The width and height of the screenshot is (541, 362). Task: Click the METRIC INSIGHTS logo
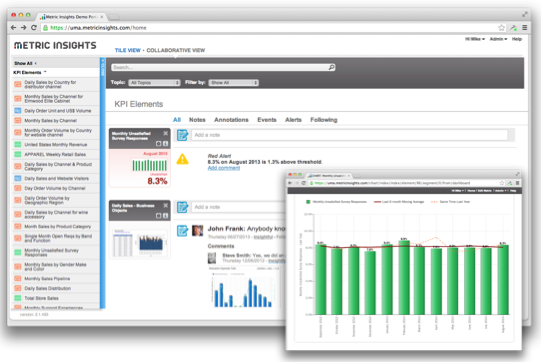(x=55, y=45)
